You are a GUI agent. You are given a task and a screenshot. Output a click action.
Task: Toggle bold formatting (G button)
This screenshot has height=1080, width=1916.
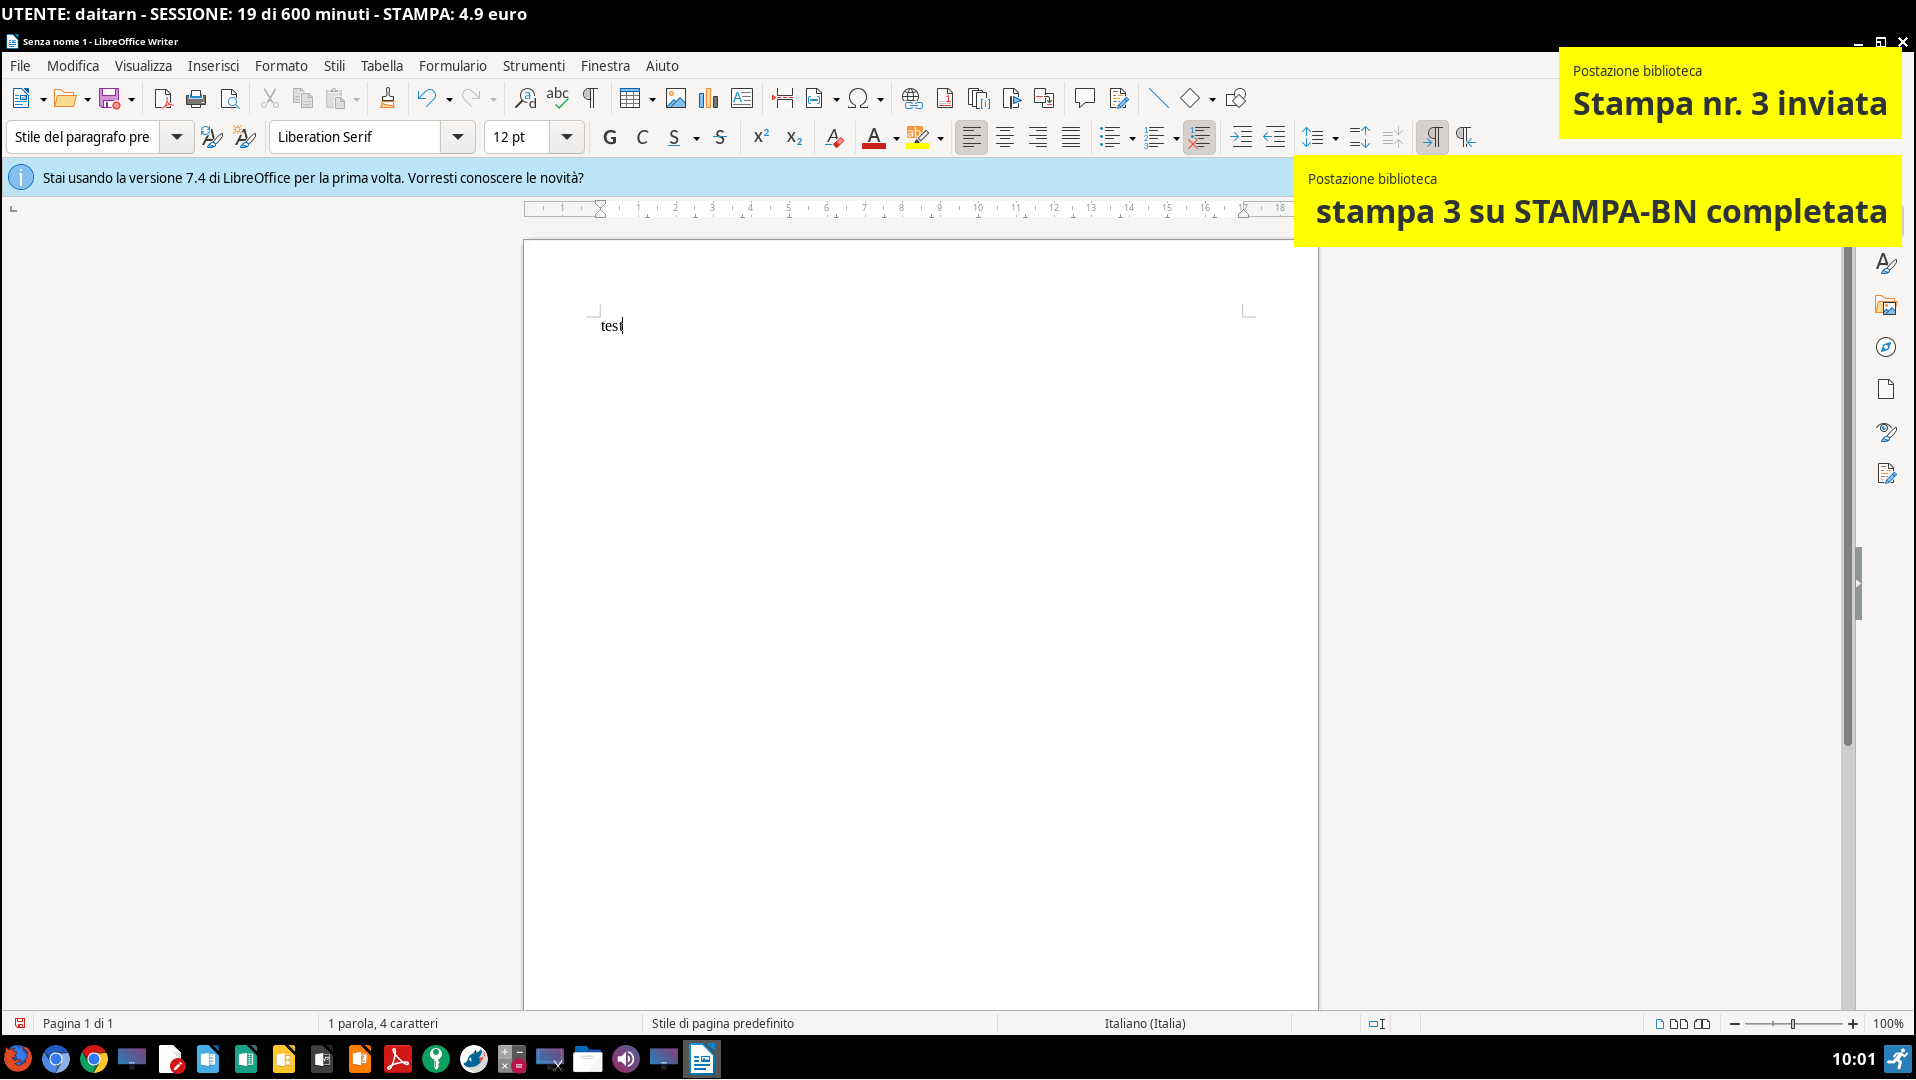(610, 137)
